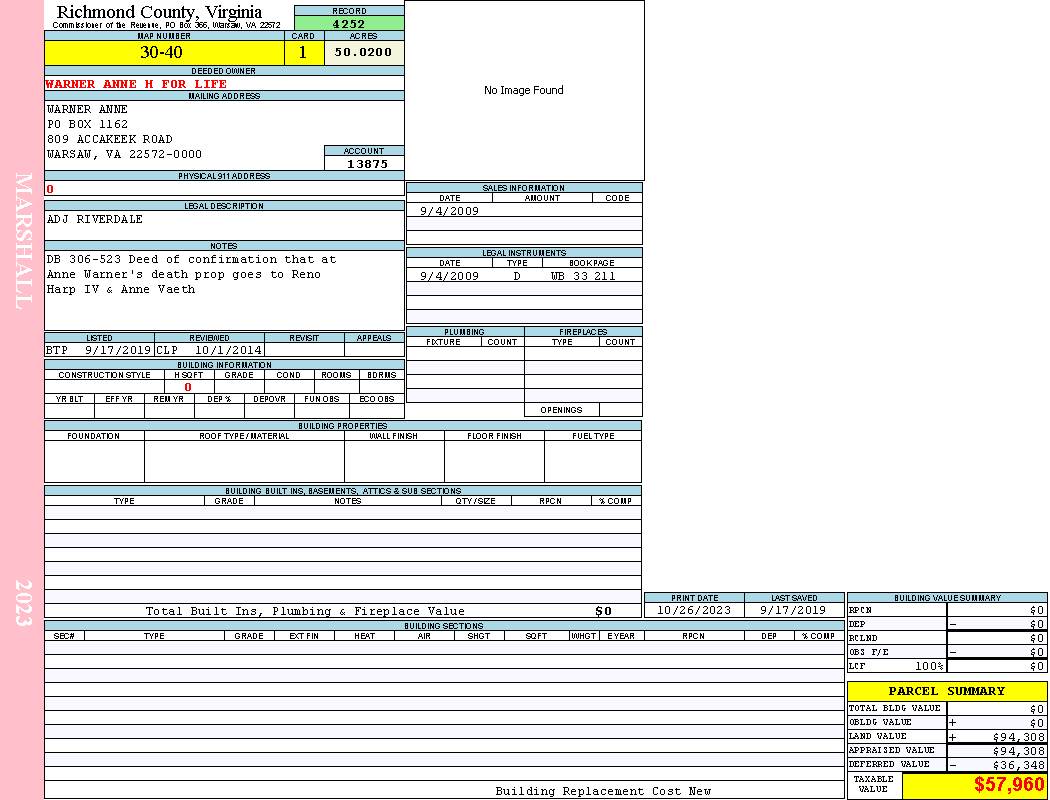Click the LTF 100% percentage
This screenshot has height=800, width=1050.
click(x=929, y=666)
